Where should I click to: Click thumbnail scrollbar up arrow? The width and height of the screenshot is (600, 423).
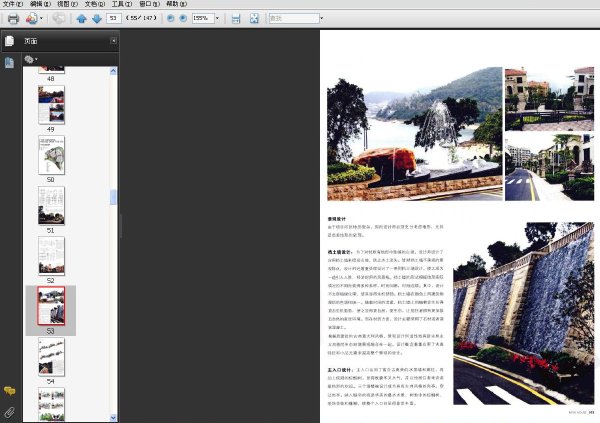[x=113, y=71]
